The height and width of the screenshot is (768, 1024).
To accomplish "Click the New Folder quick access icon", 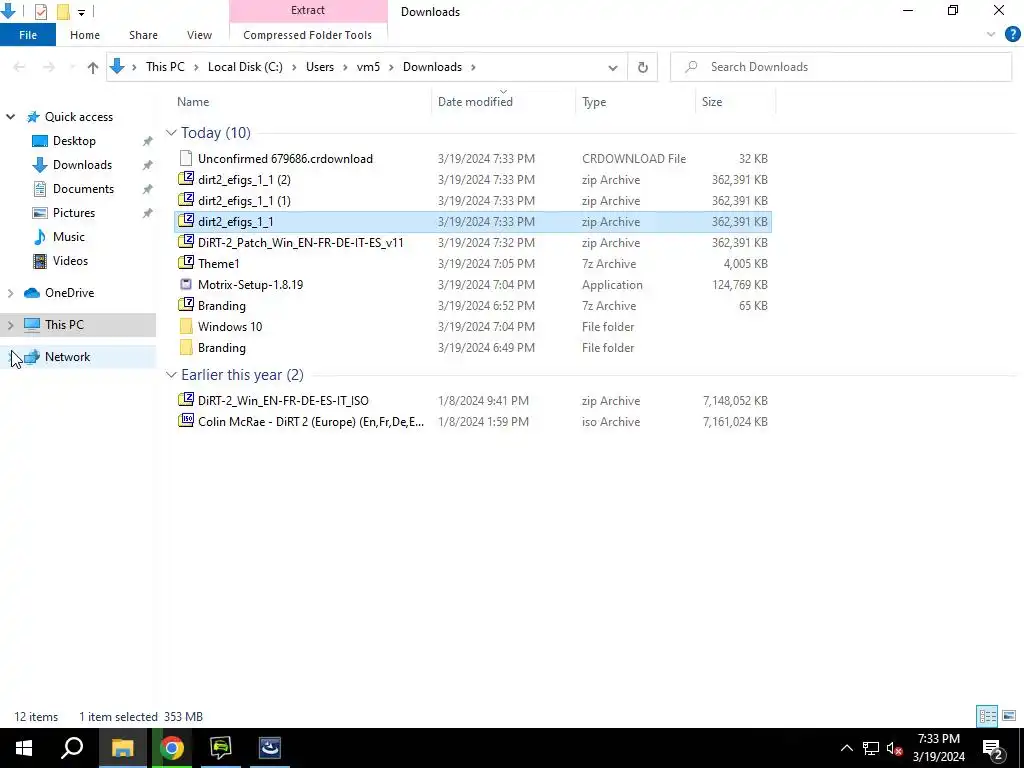I will coord(63,11).
